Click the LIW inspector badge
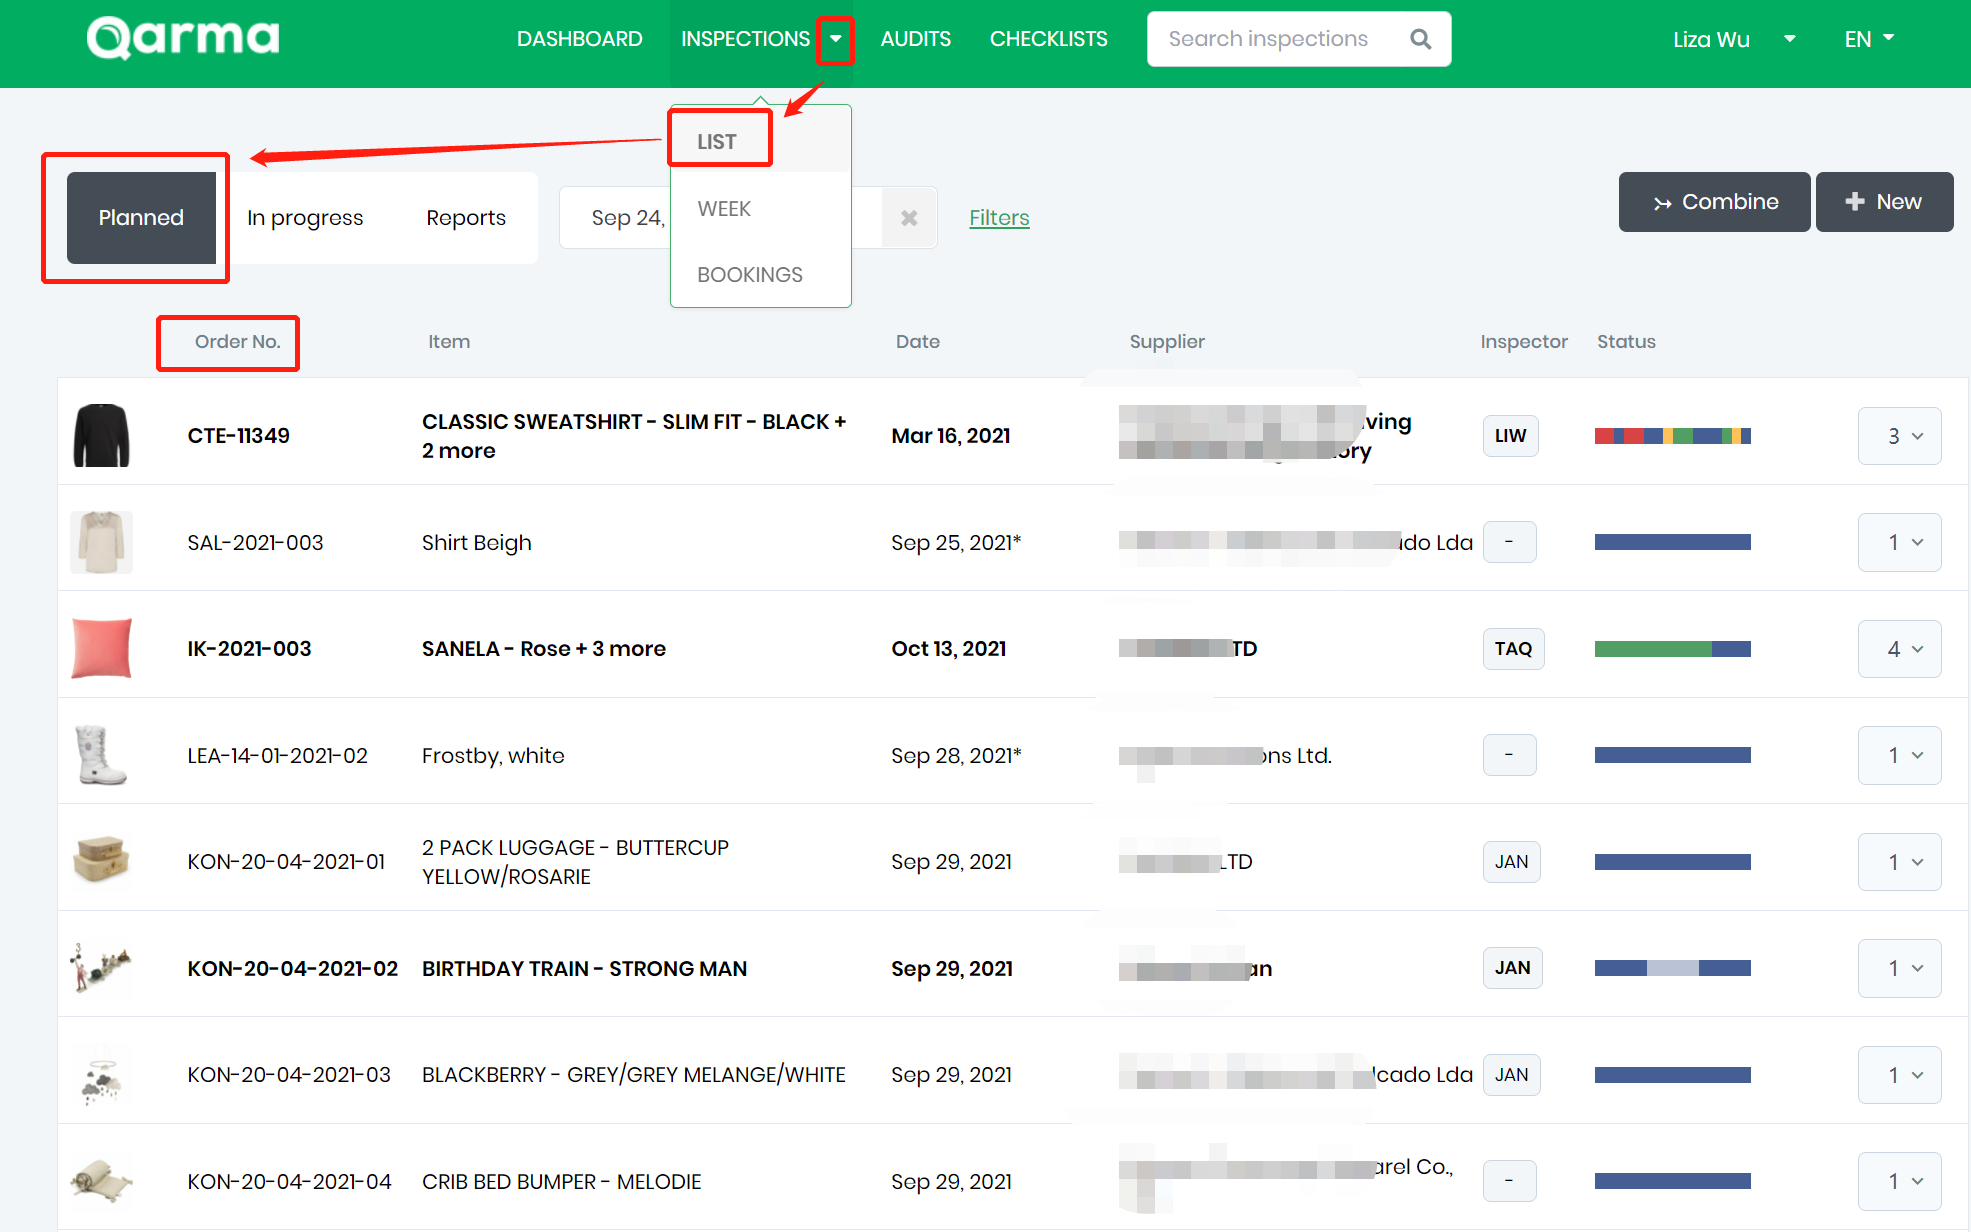Image resolution: width=1971 pixels, height=1232 pixels. [x=1510, y=436]
